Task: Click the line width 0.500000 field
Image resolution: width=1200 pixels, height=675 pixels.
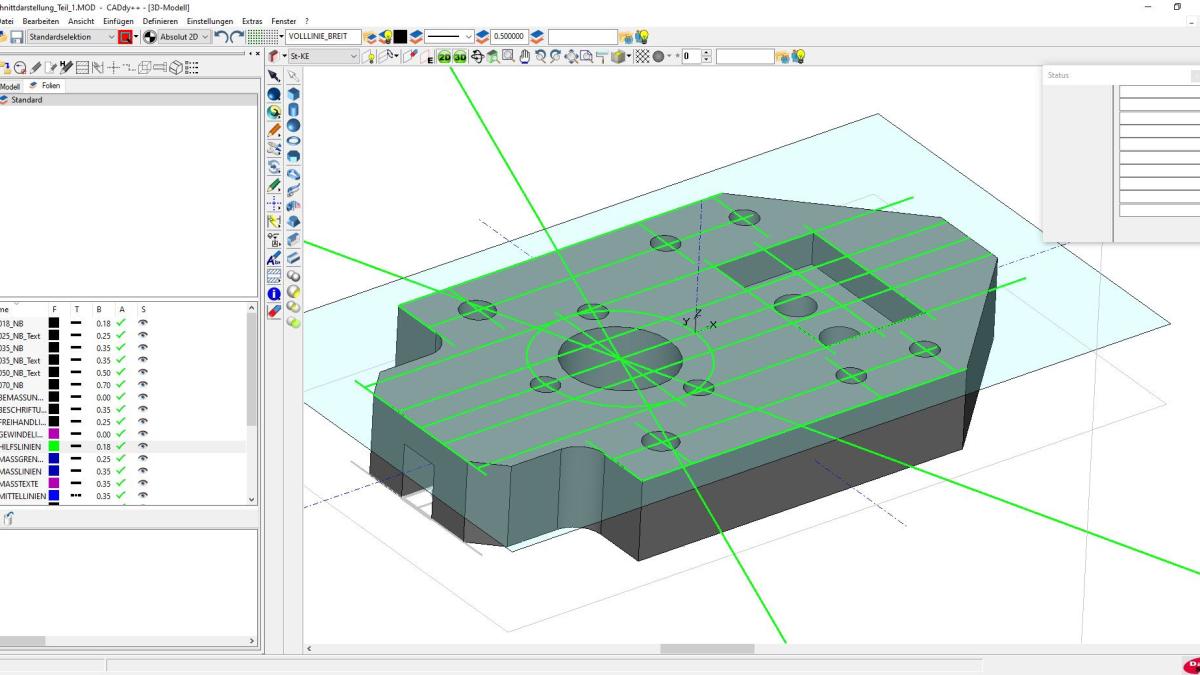Action: pyautogui.click(x=509, y=37)
